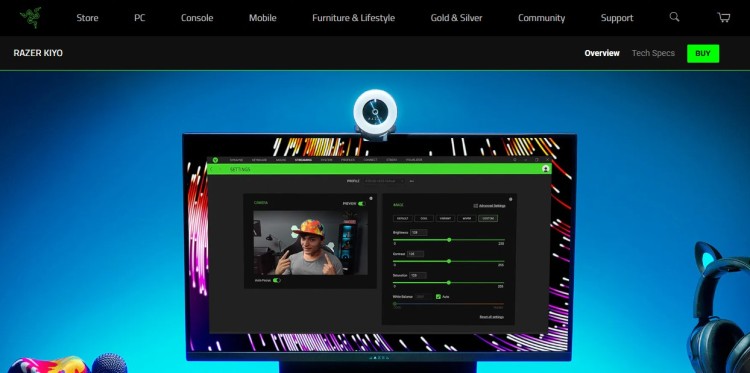Image resolution: width=750 pixels, height=373 pixels.
Task: Open the Community menu
Action: coord(541,18)
